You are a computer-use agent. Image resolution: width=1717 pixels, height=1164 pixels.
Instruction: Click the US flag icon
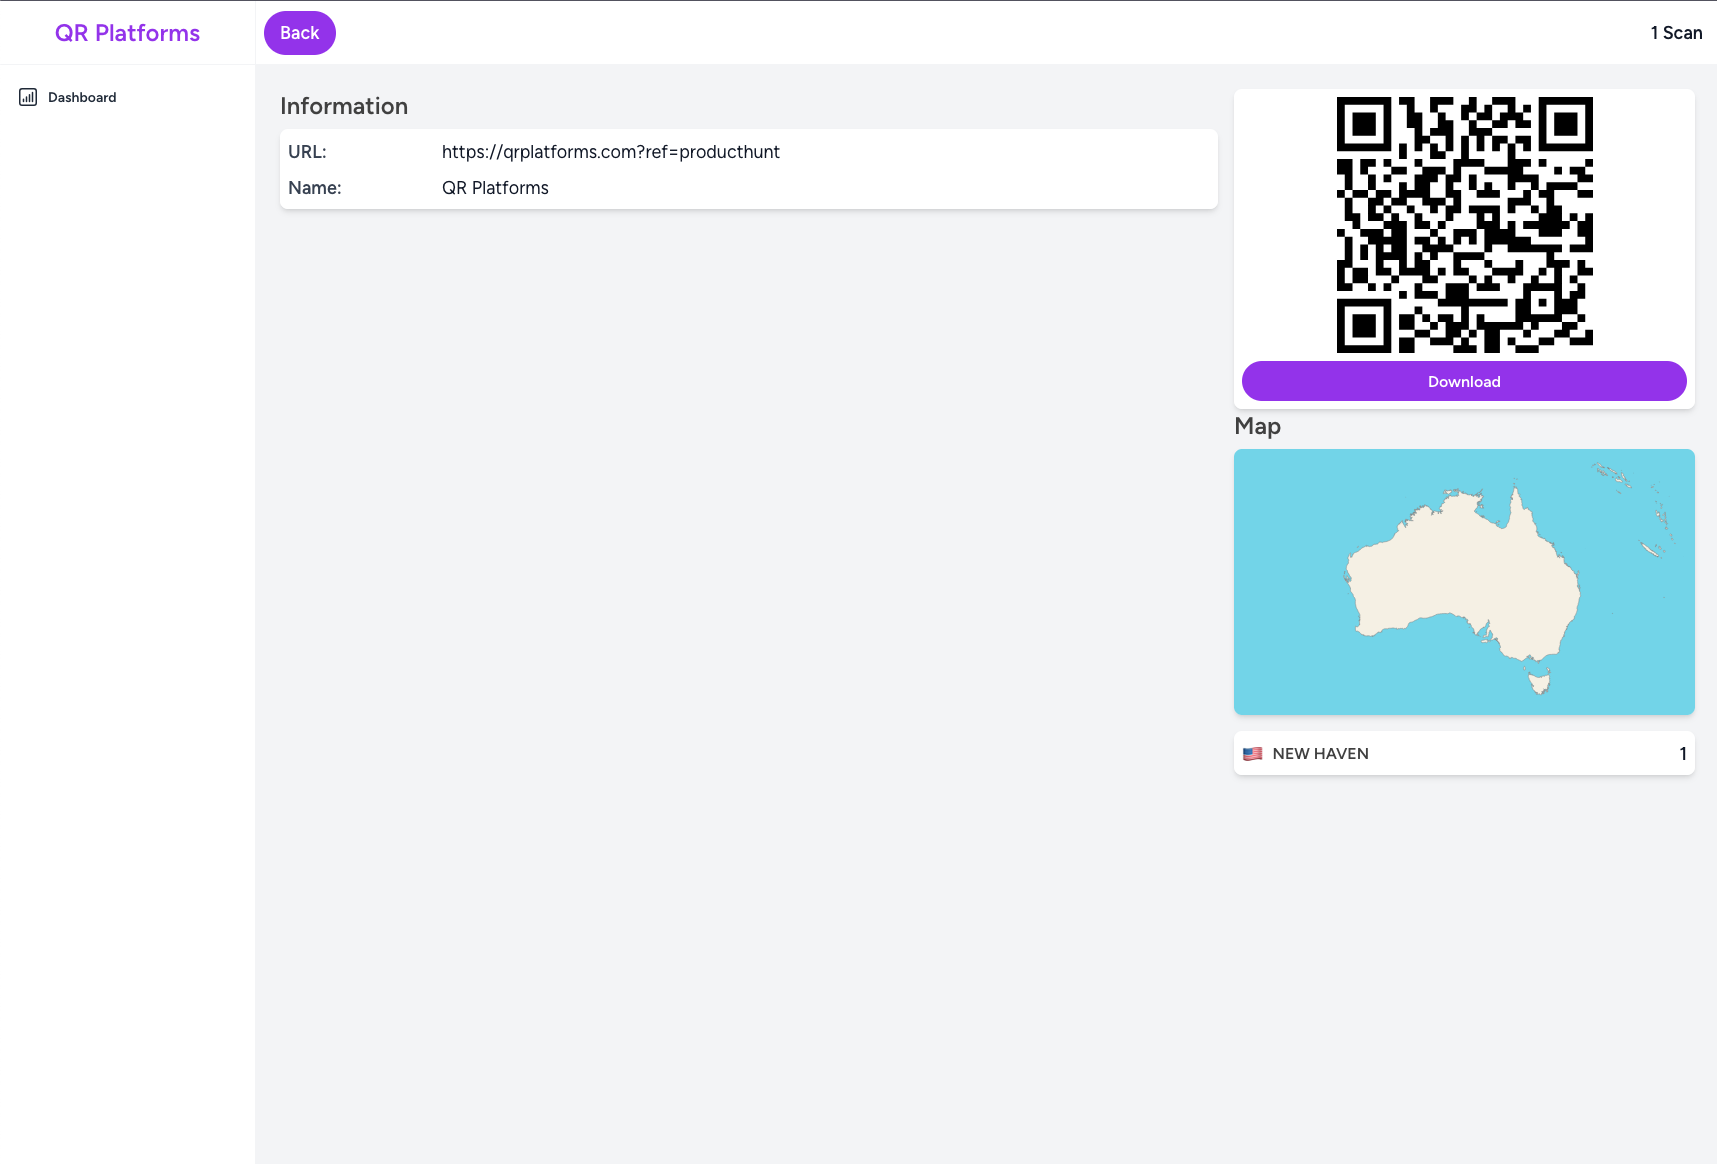coord(1252,754)
